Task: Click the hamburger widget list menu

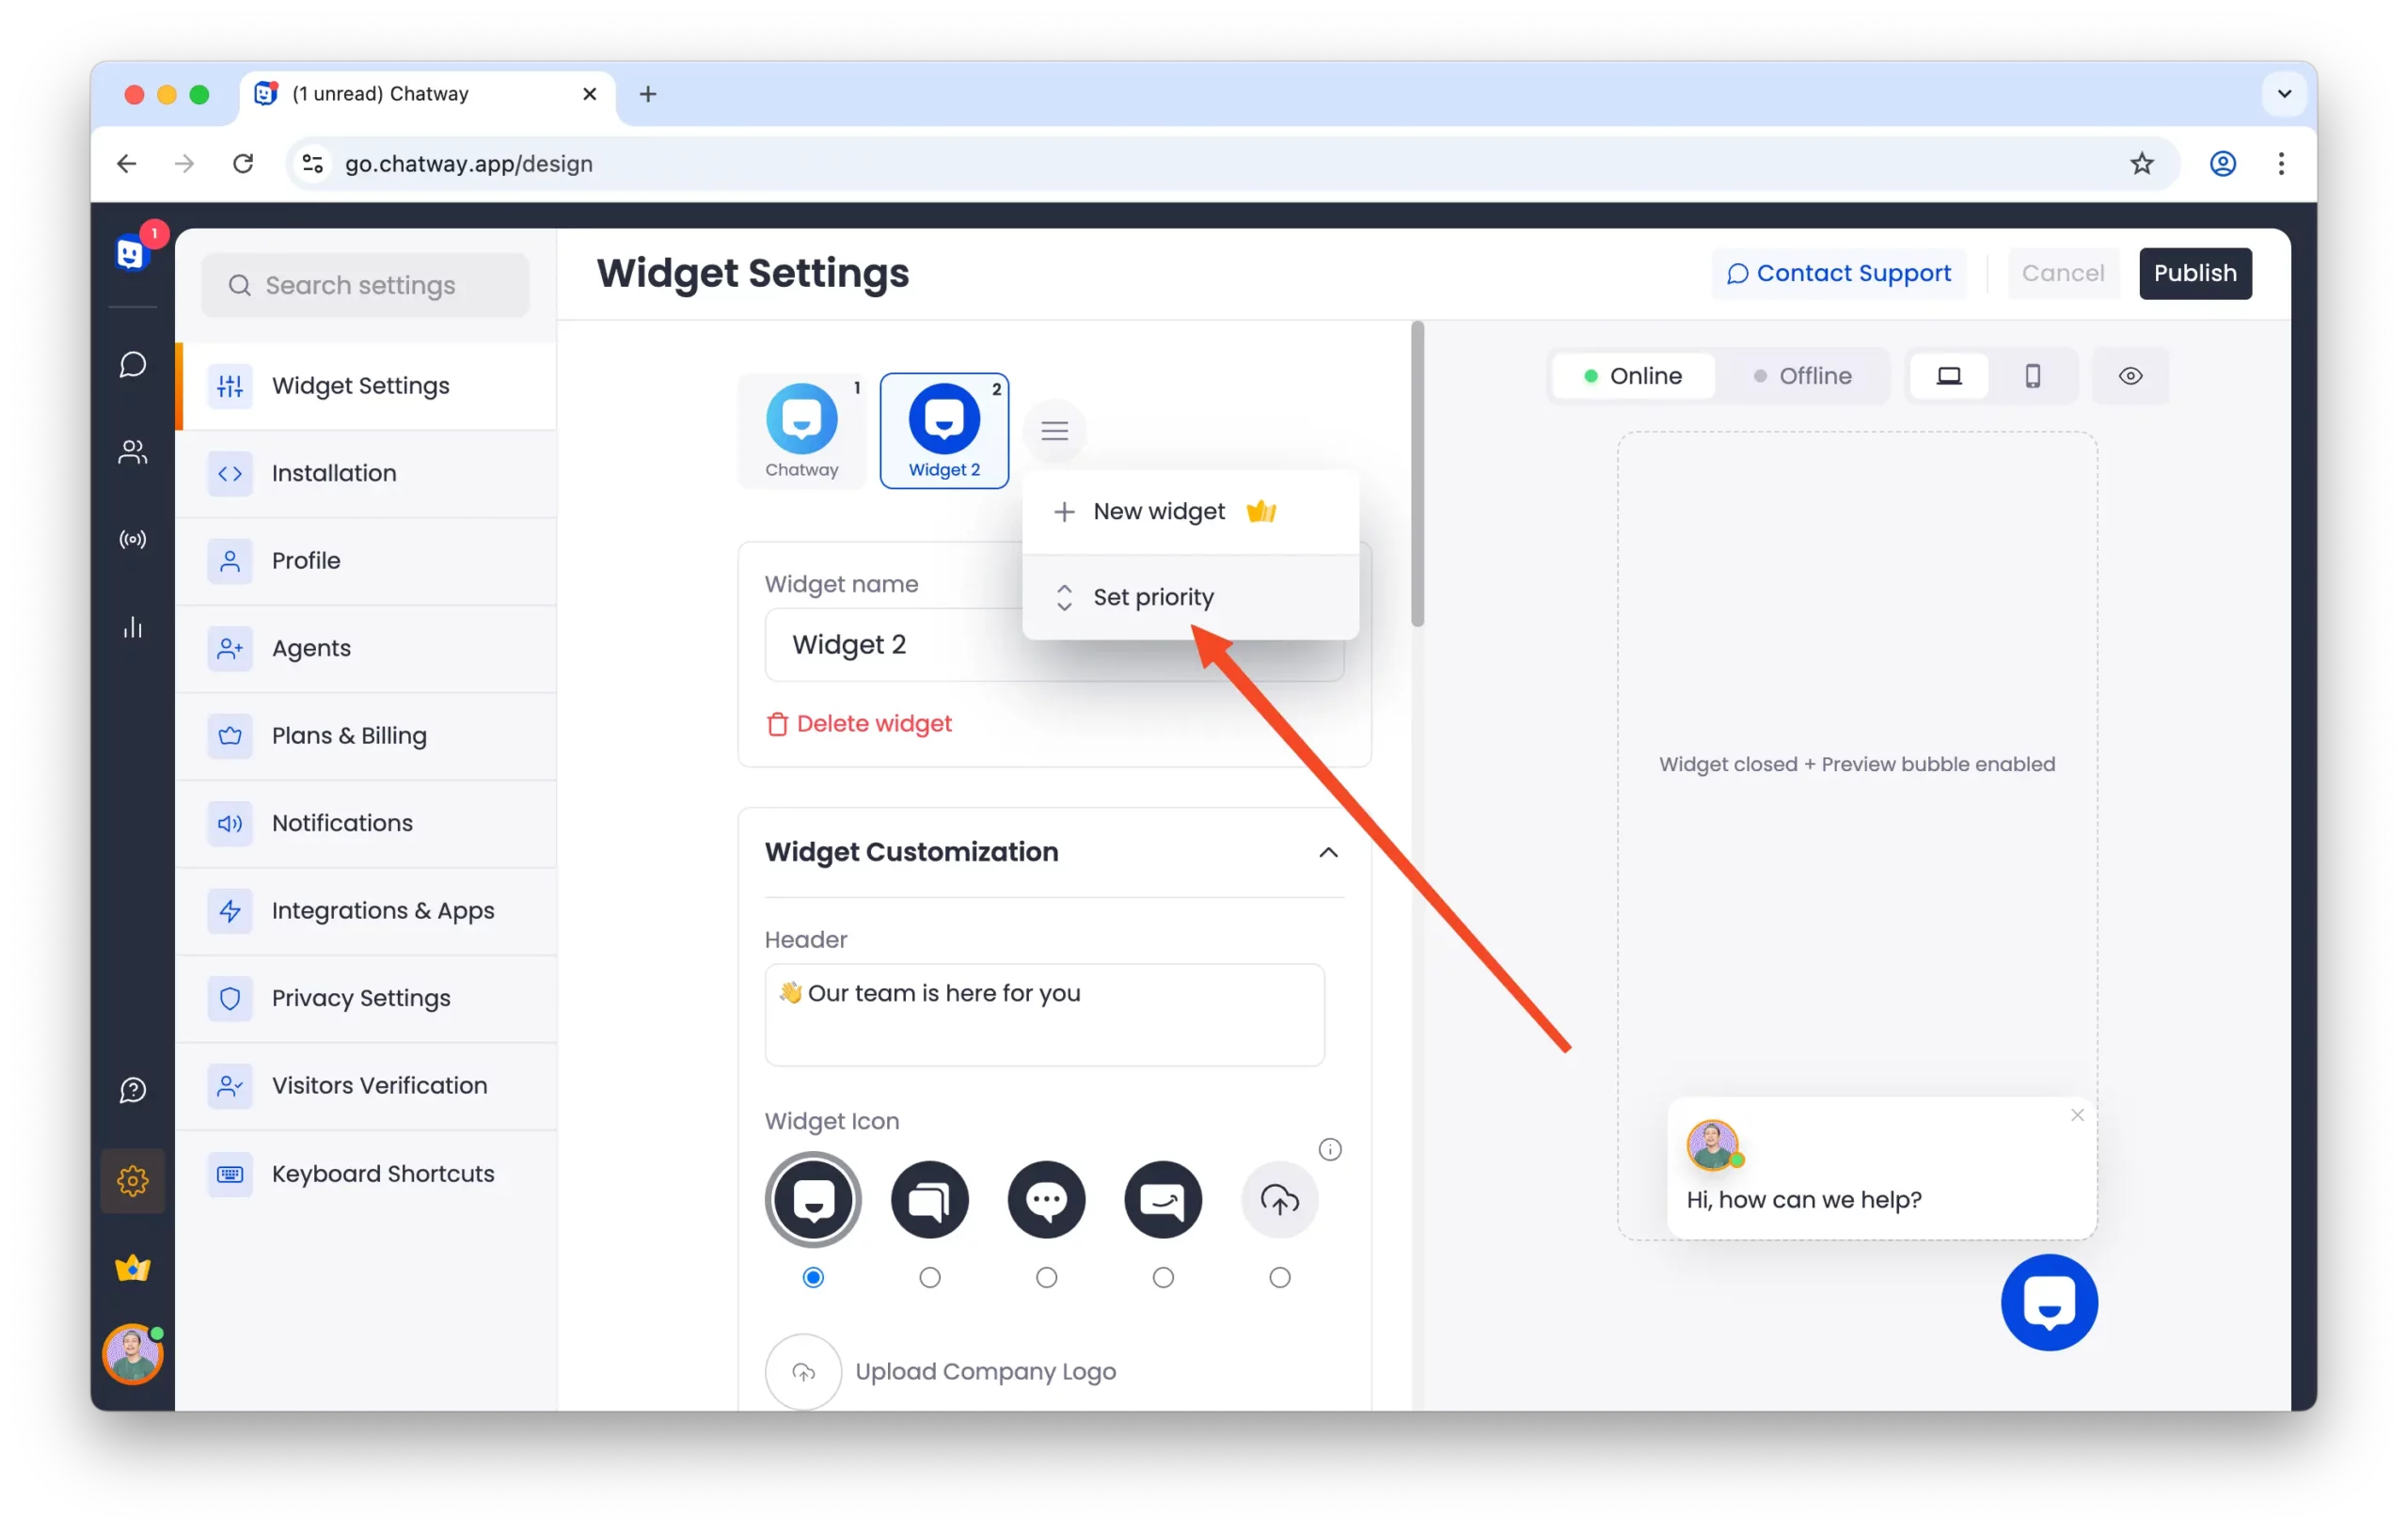Action: pyautogui.click(x=1054, y=431)
